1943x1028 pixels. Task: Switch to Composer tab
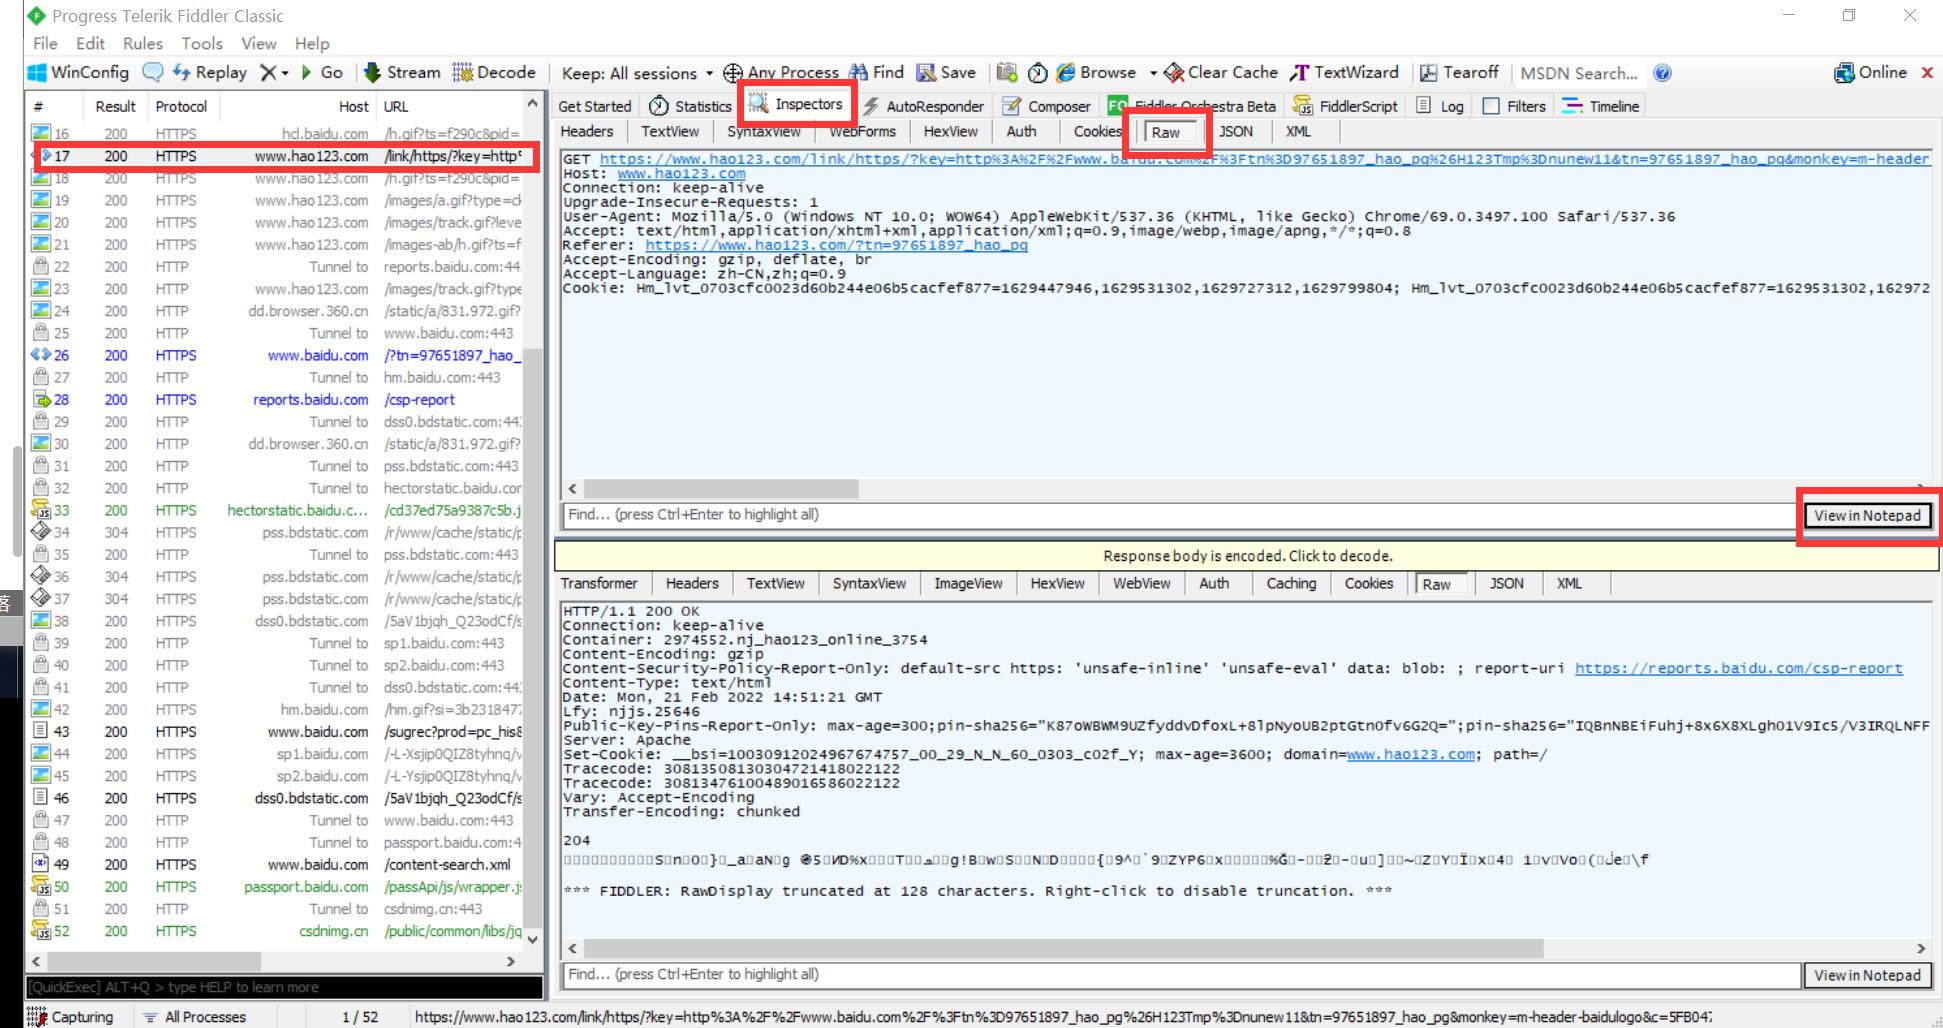pos(1047,106)
